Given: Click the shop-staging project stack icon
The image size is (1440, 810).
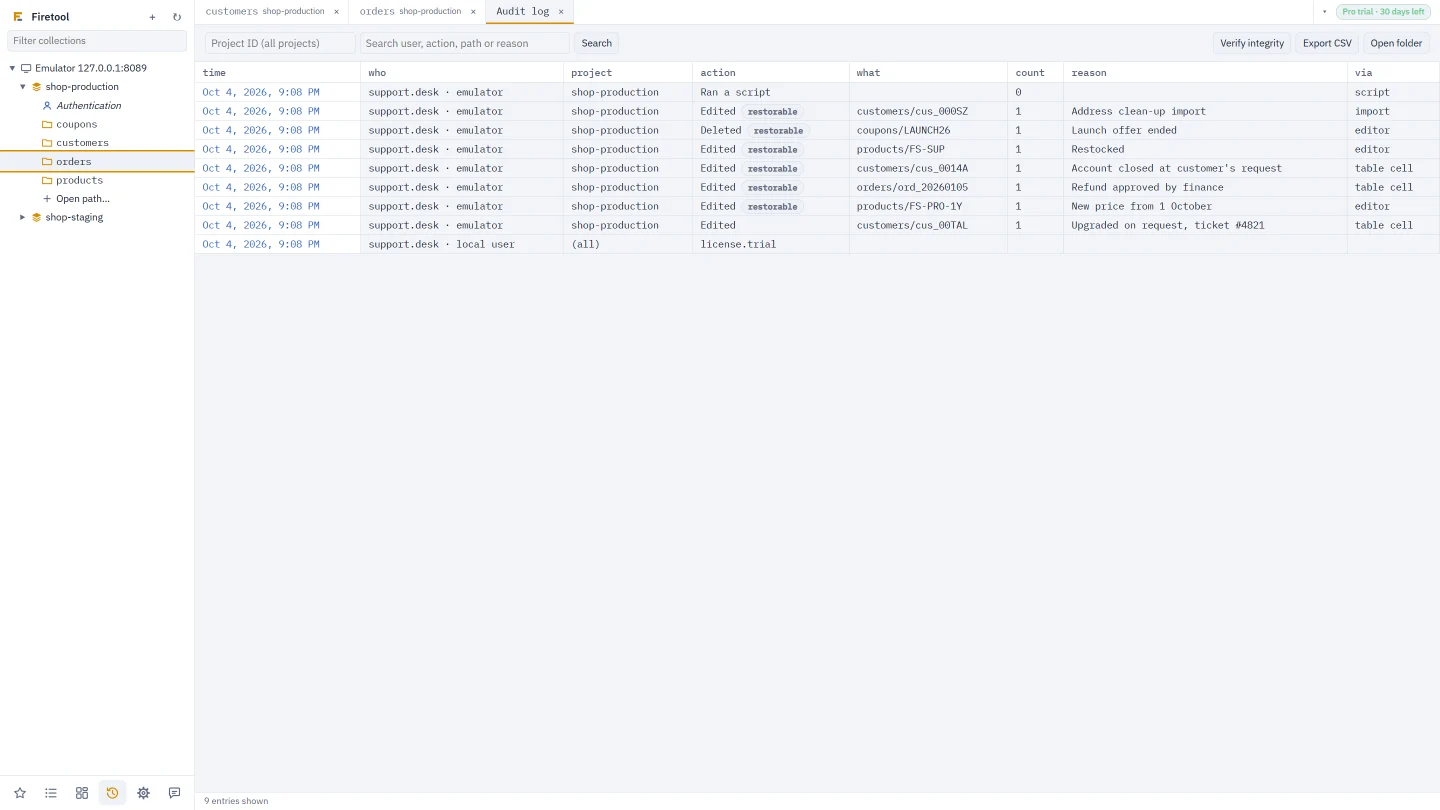Looking at the screenshot, I should (37, 218).
